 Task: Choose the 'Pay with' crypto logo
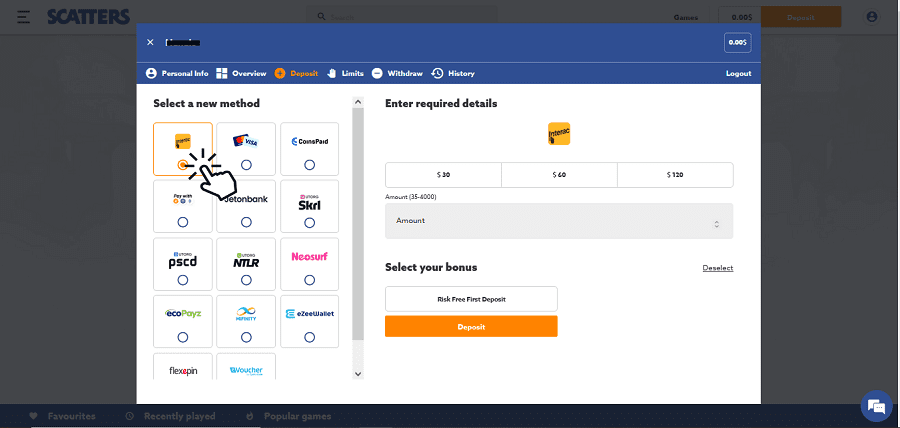tap(183, 199)
